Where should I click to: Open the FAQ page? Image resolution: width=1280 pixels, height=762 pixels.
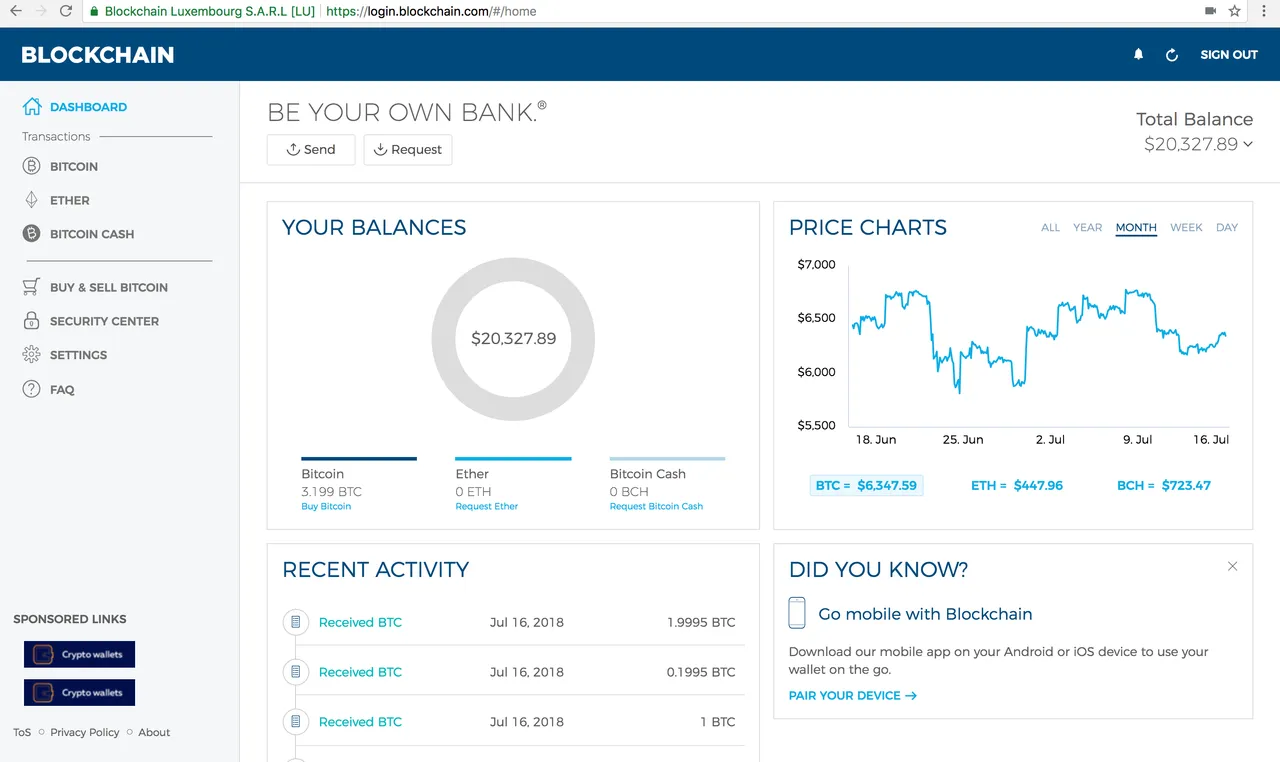pyautogui.click(x=62, y=390)
